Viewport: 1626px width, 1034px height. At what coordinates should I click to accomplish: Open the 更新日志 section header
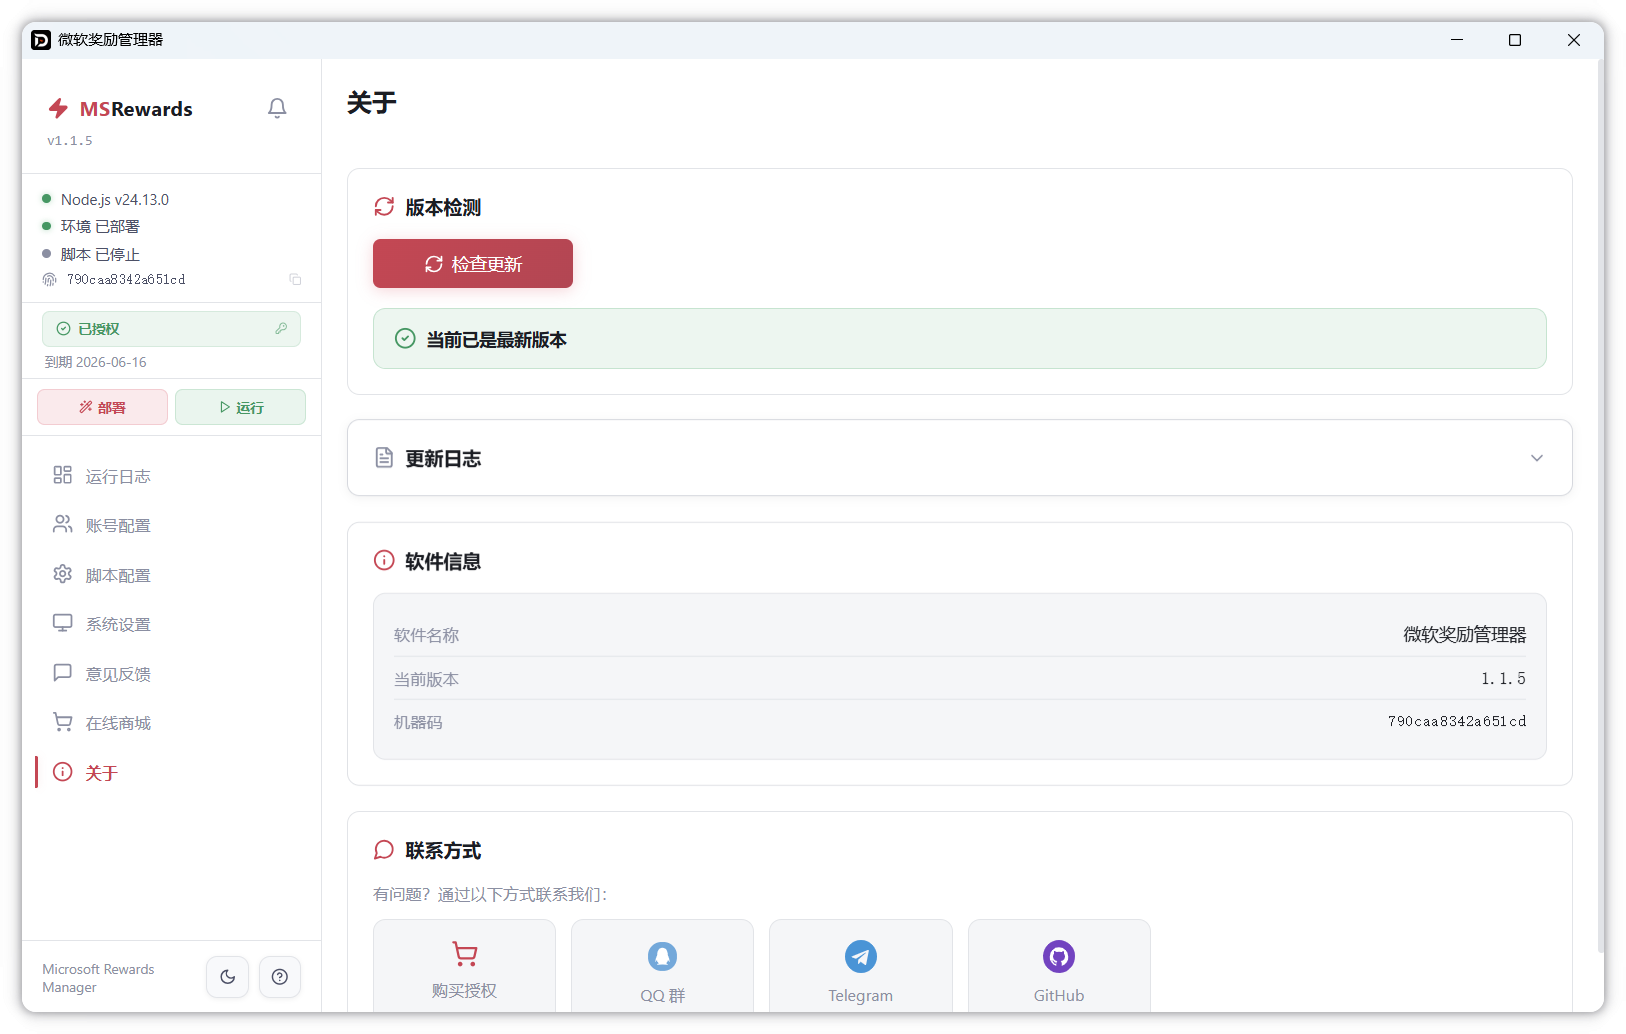[x=960, y=458]
